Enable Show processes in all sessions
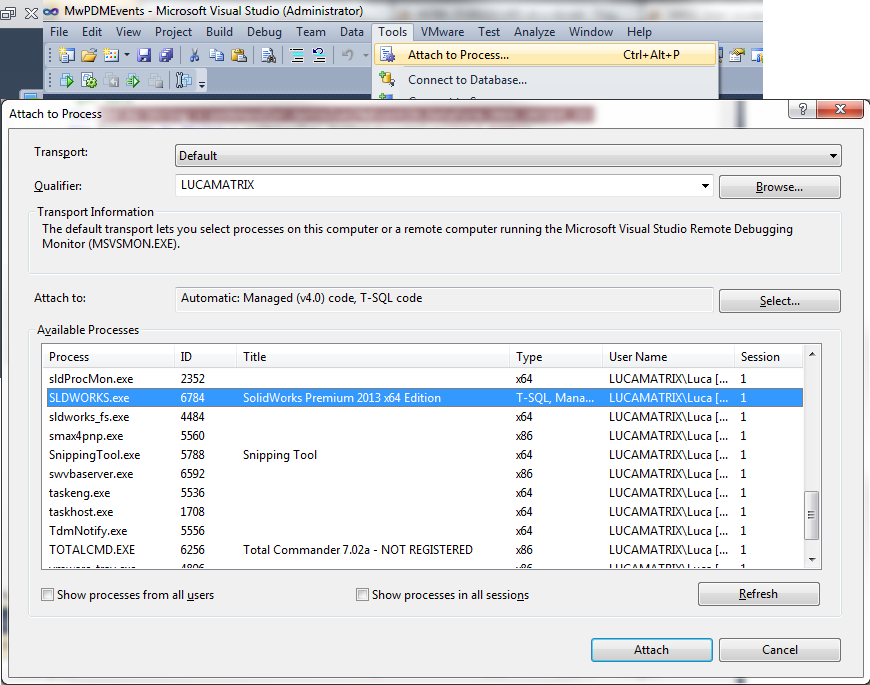Image resolution: width=870 pixels, height=685 pixels. tap(362, 595)
